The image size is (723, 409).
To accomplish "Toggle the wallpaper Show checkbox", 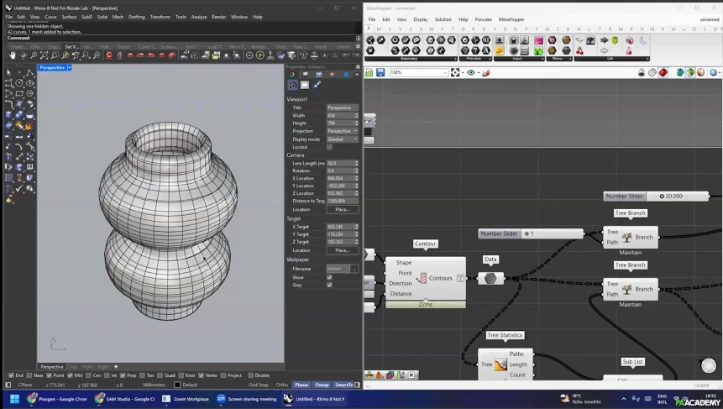I will (x=329, y=277).
